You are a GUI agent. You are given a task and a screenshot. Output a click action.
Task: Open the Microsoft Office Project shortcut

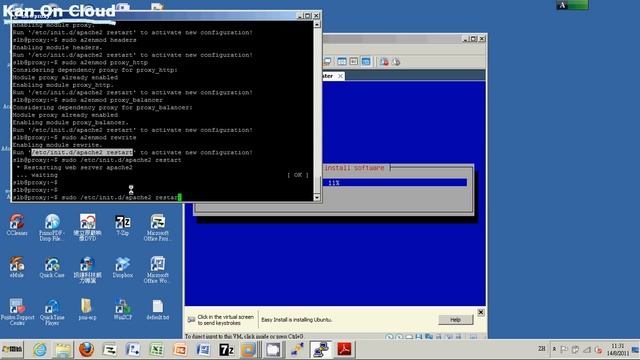158,227
